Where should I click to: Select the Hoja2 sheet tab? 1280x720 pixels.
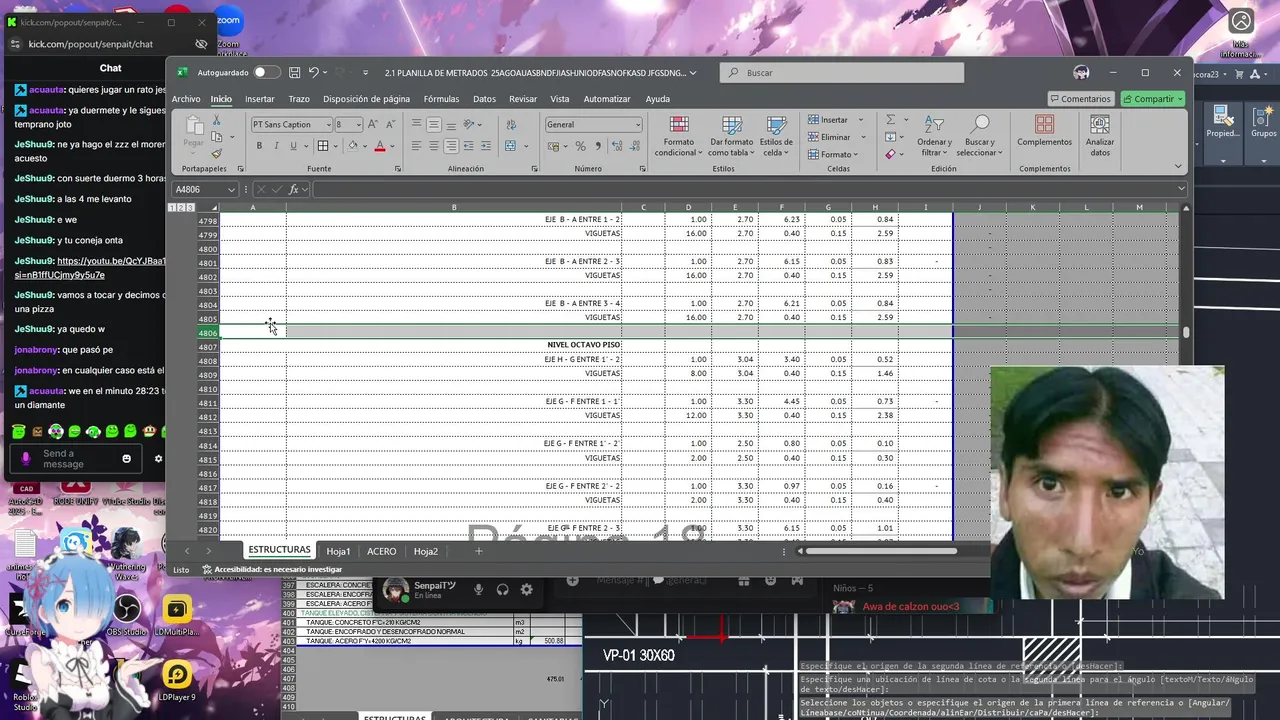tap(426, 551)
